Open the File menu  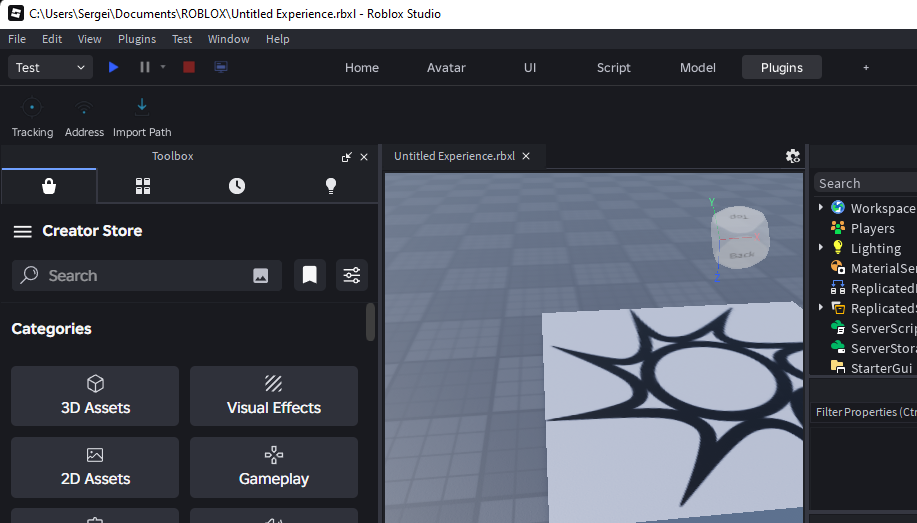click(17, 39)
